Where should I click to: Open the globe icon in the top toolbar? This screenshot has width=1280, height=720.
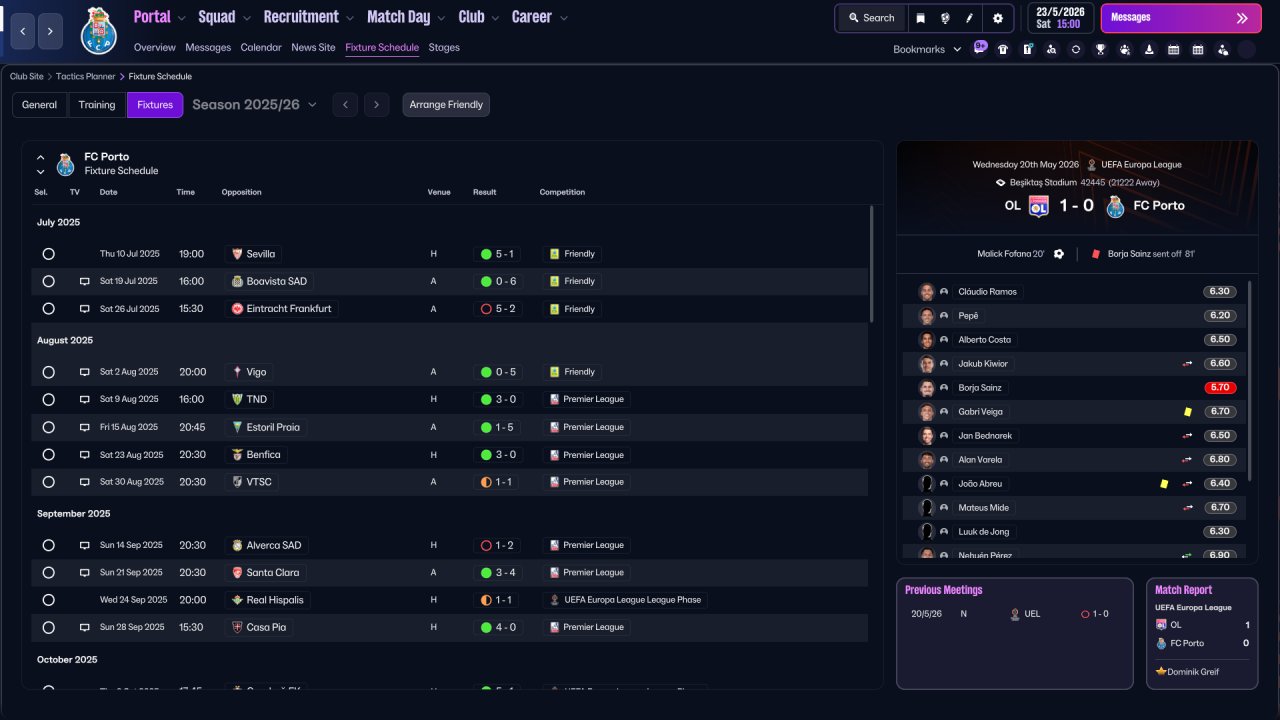click(945, 18)
